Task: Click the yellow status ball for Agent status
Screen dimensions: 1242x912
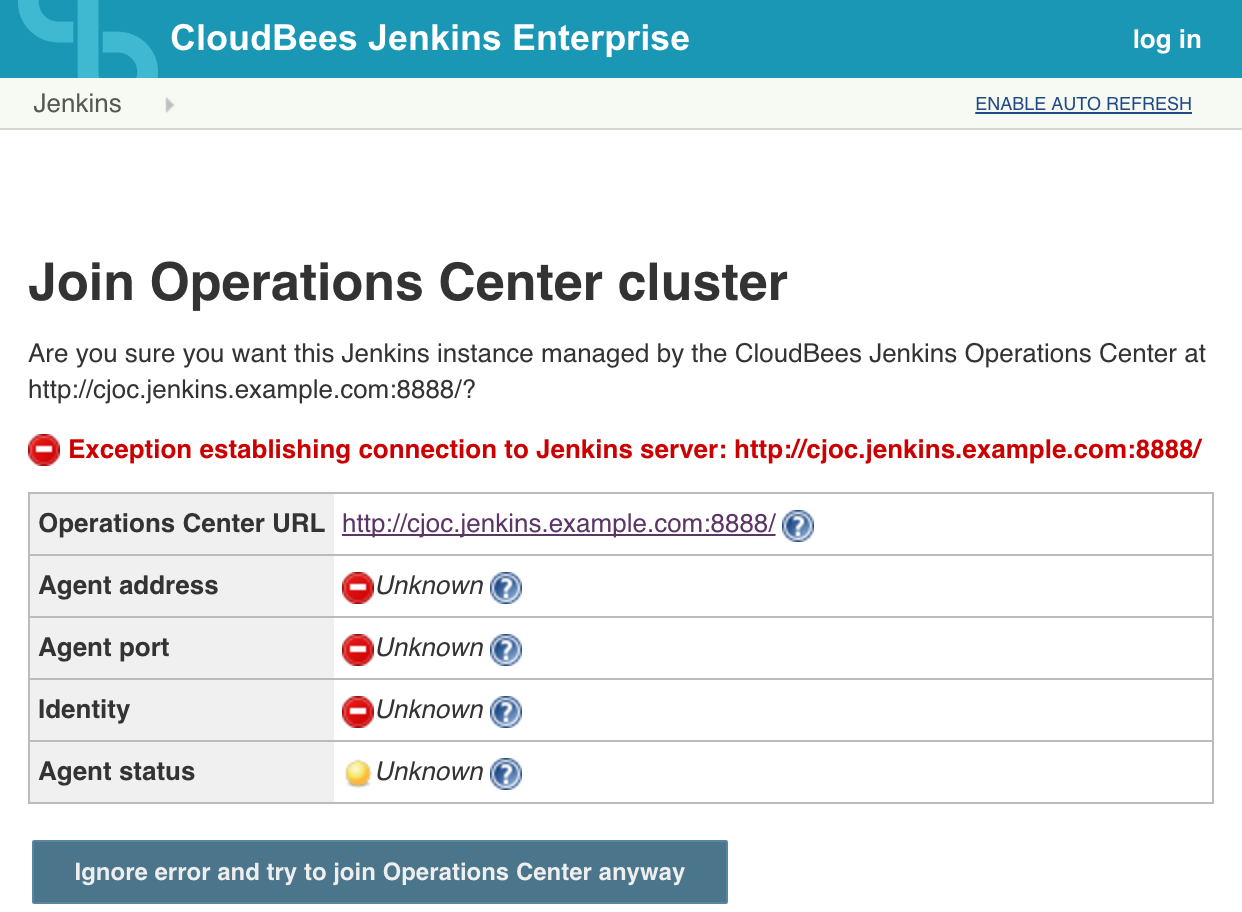Action: pos(357,773)
